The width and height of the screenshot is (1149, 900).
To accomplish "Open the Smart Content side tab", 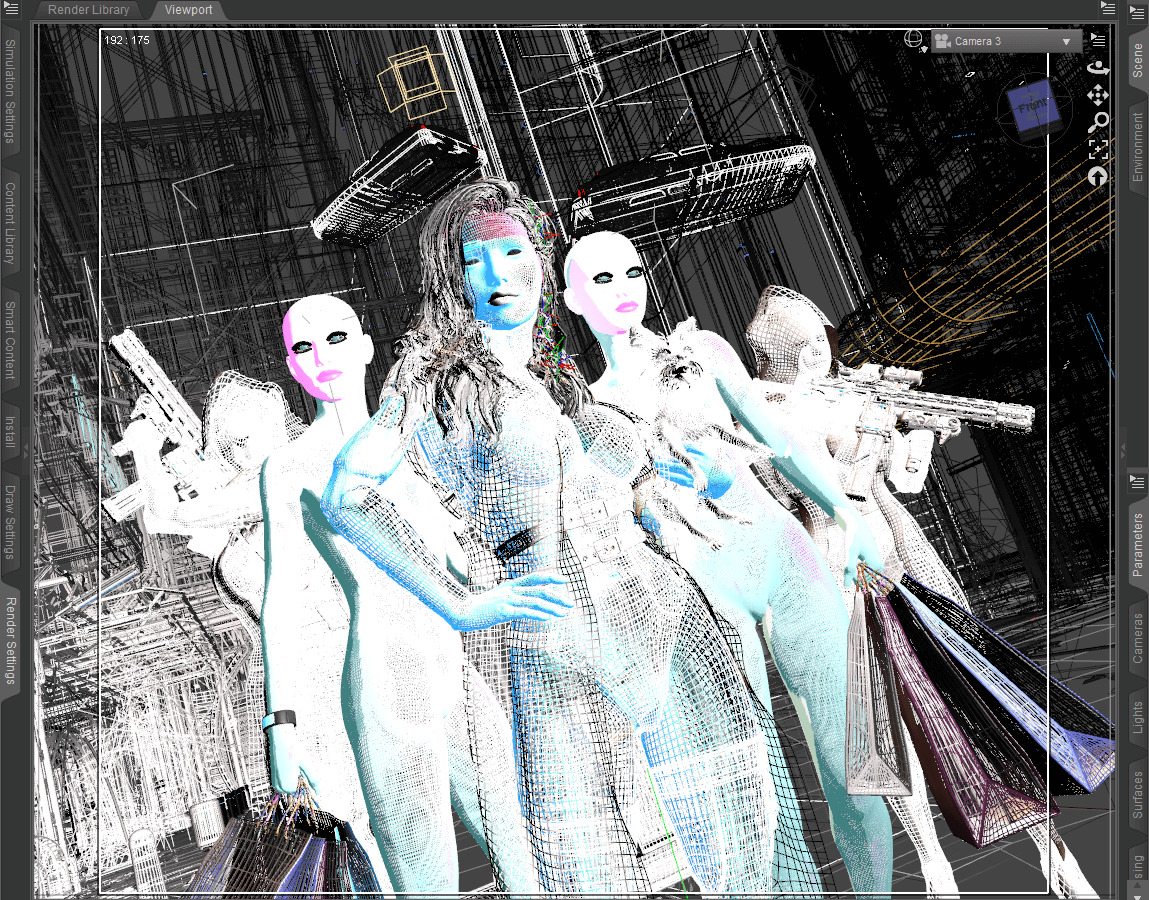I will (10, 339).
